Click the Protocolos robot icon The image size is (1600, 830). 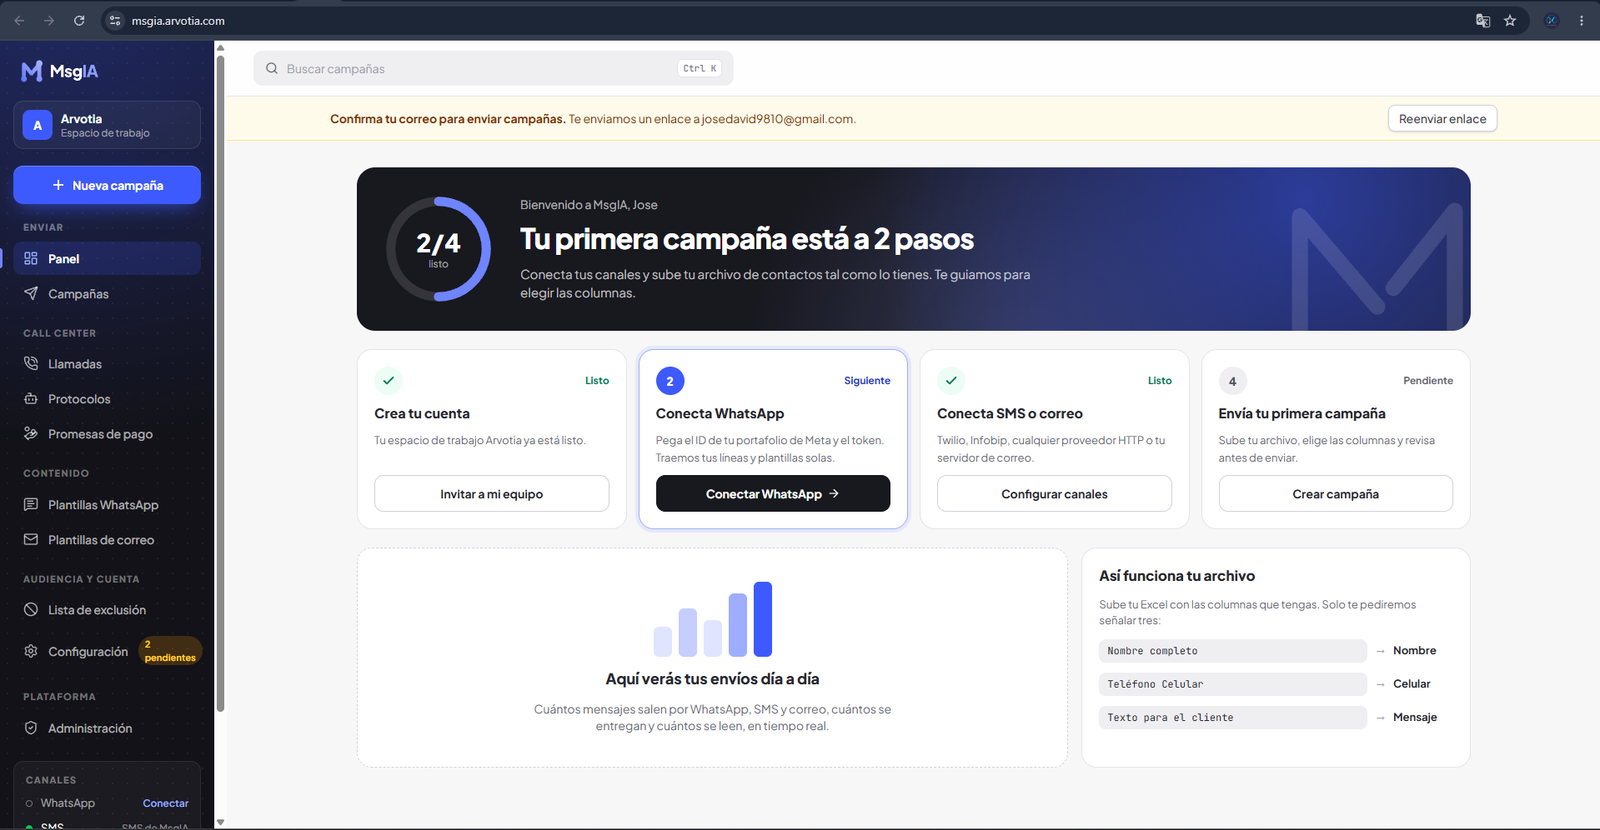click(x=31, y=399)
